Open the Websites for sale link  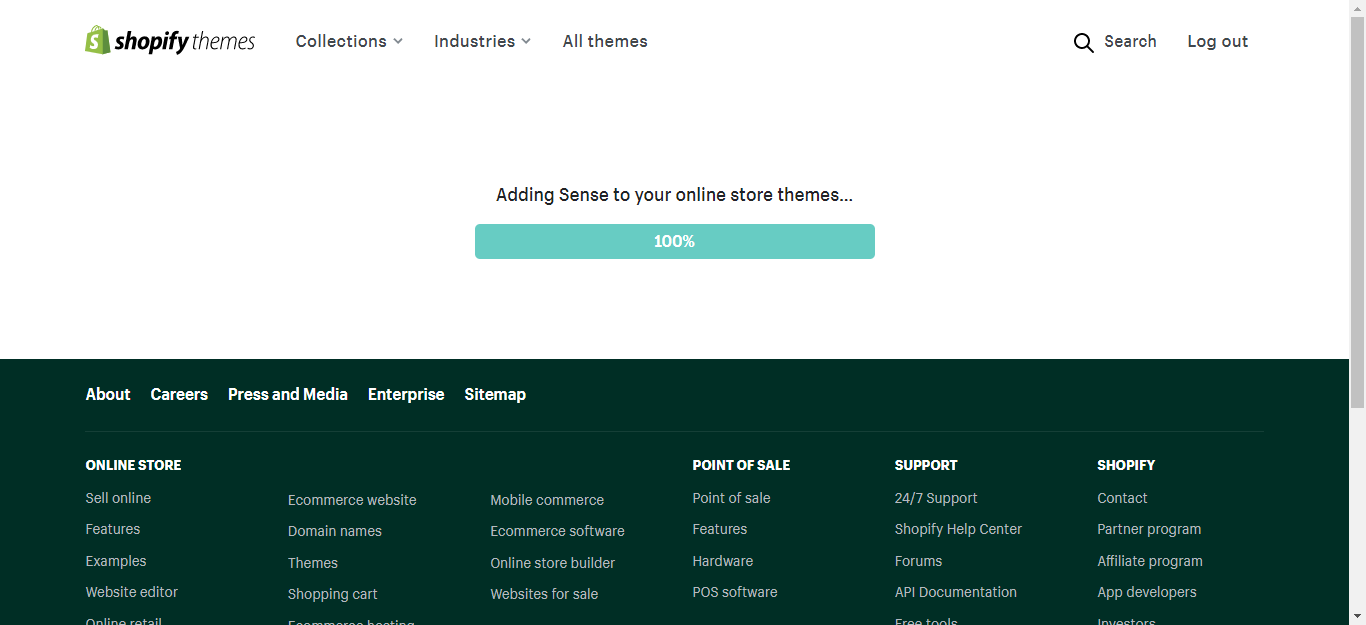click(544, 594)
